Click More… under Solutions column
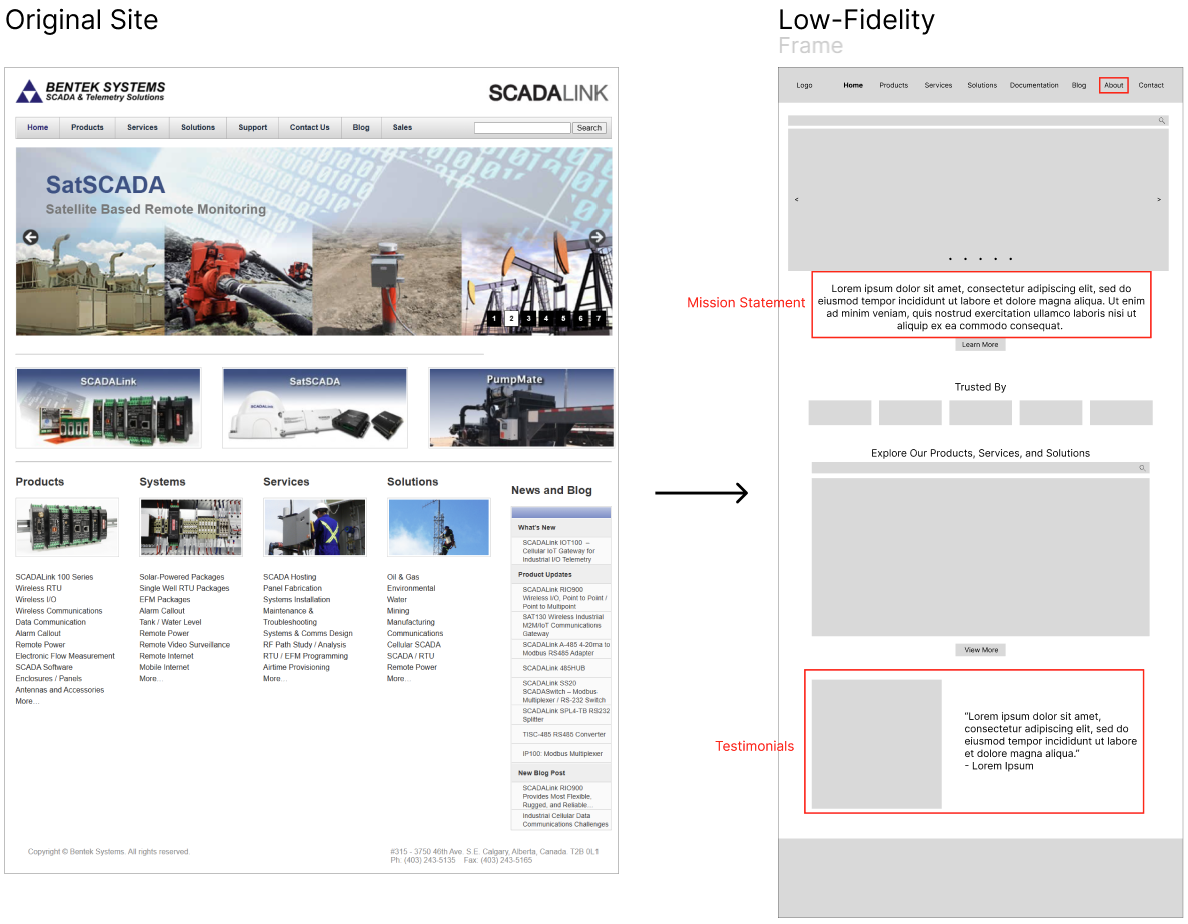 point(398,679)
